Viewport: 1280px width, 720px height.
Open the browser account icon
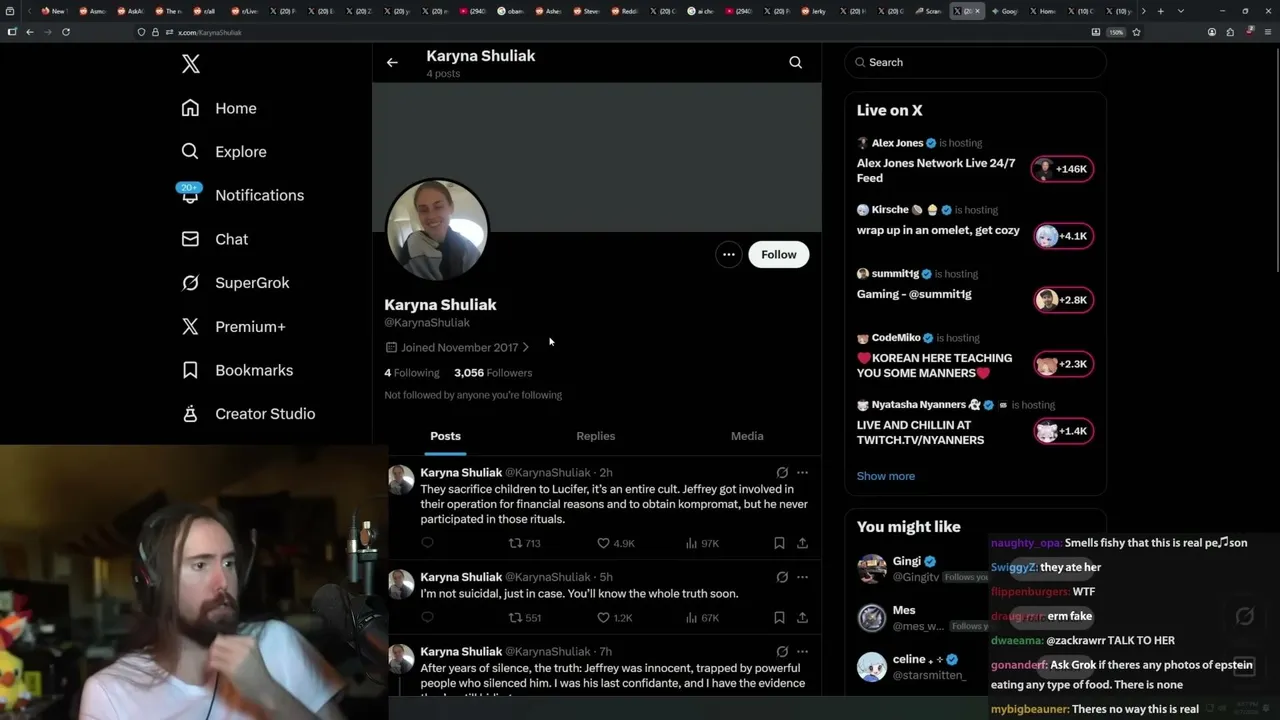pos(1212,32)
